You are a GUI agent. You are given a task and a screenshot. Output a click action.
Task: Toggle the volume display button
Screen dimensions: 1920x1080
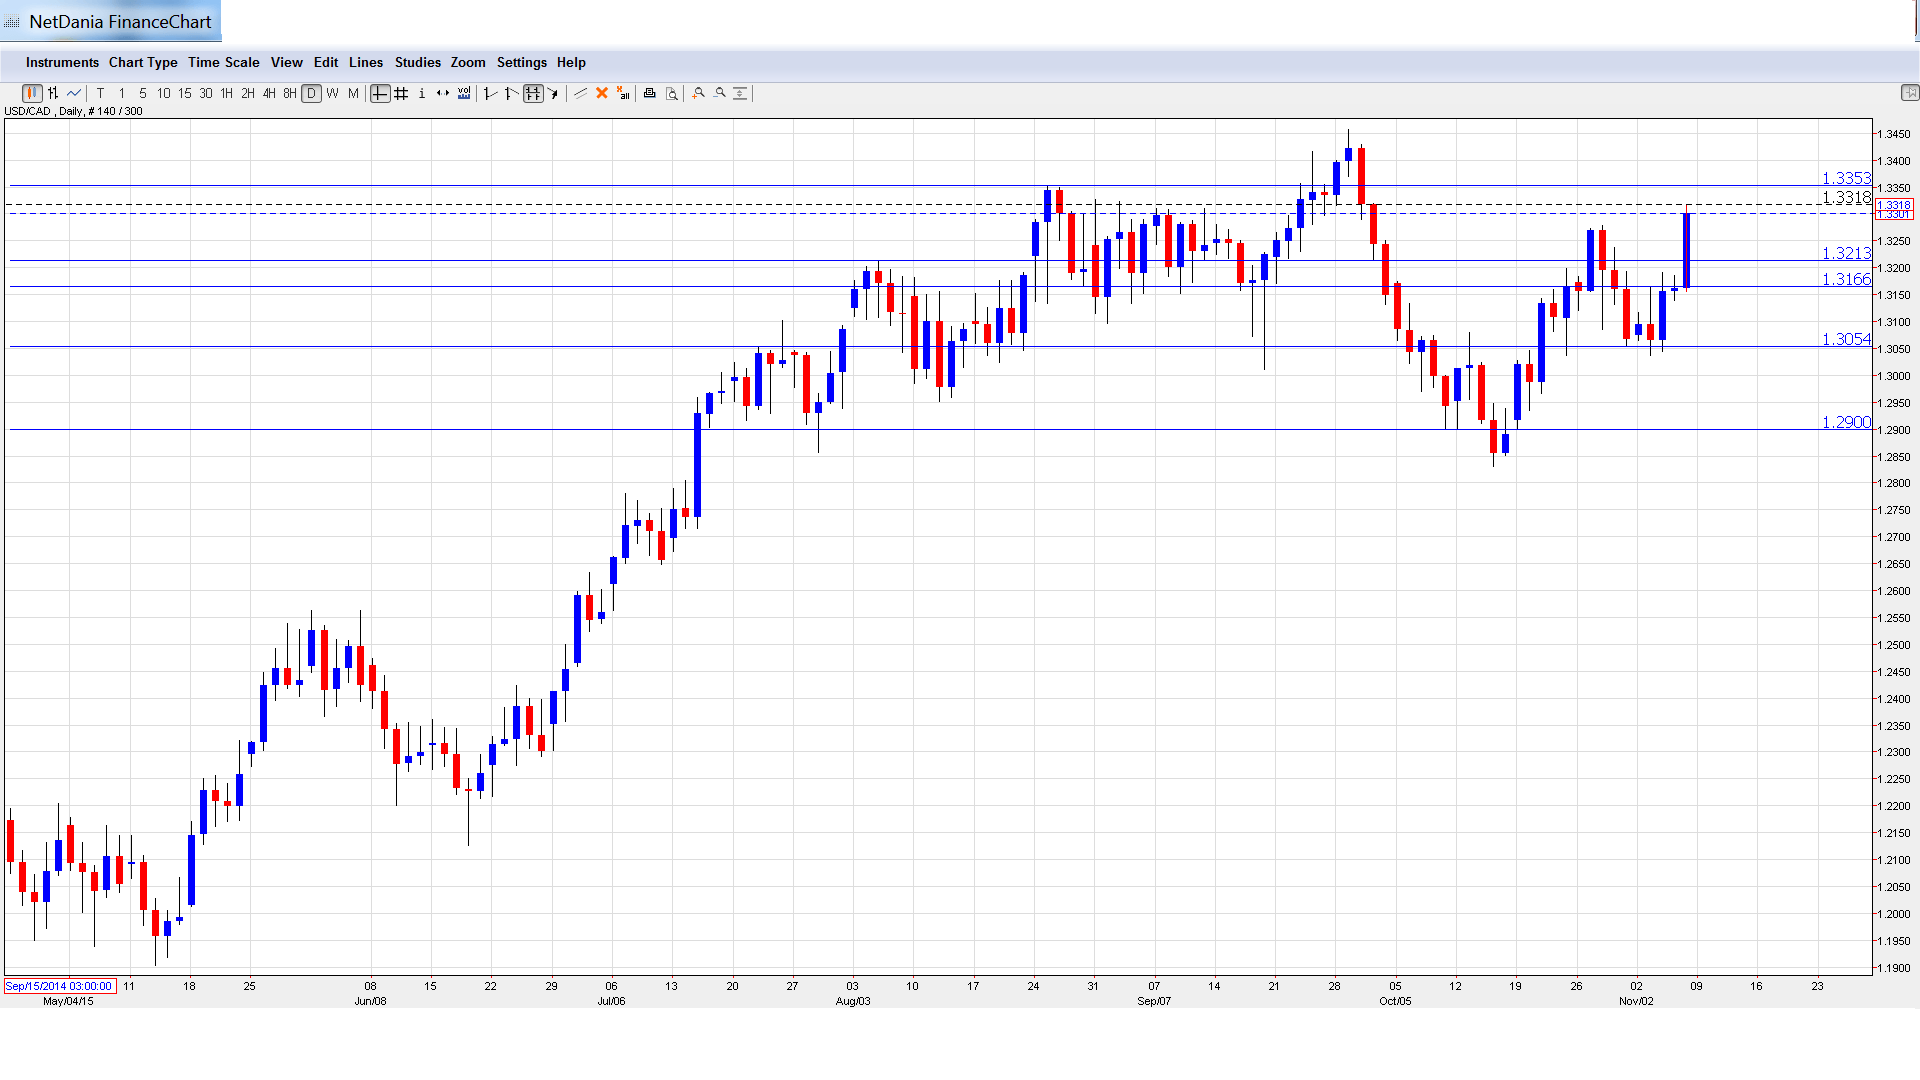tap(464, 93)
